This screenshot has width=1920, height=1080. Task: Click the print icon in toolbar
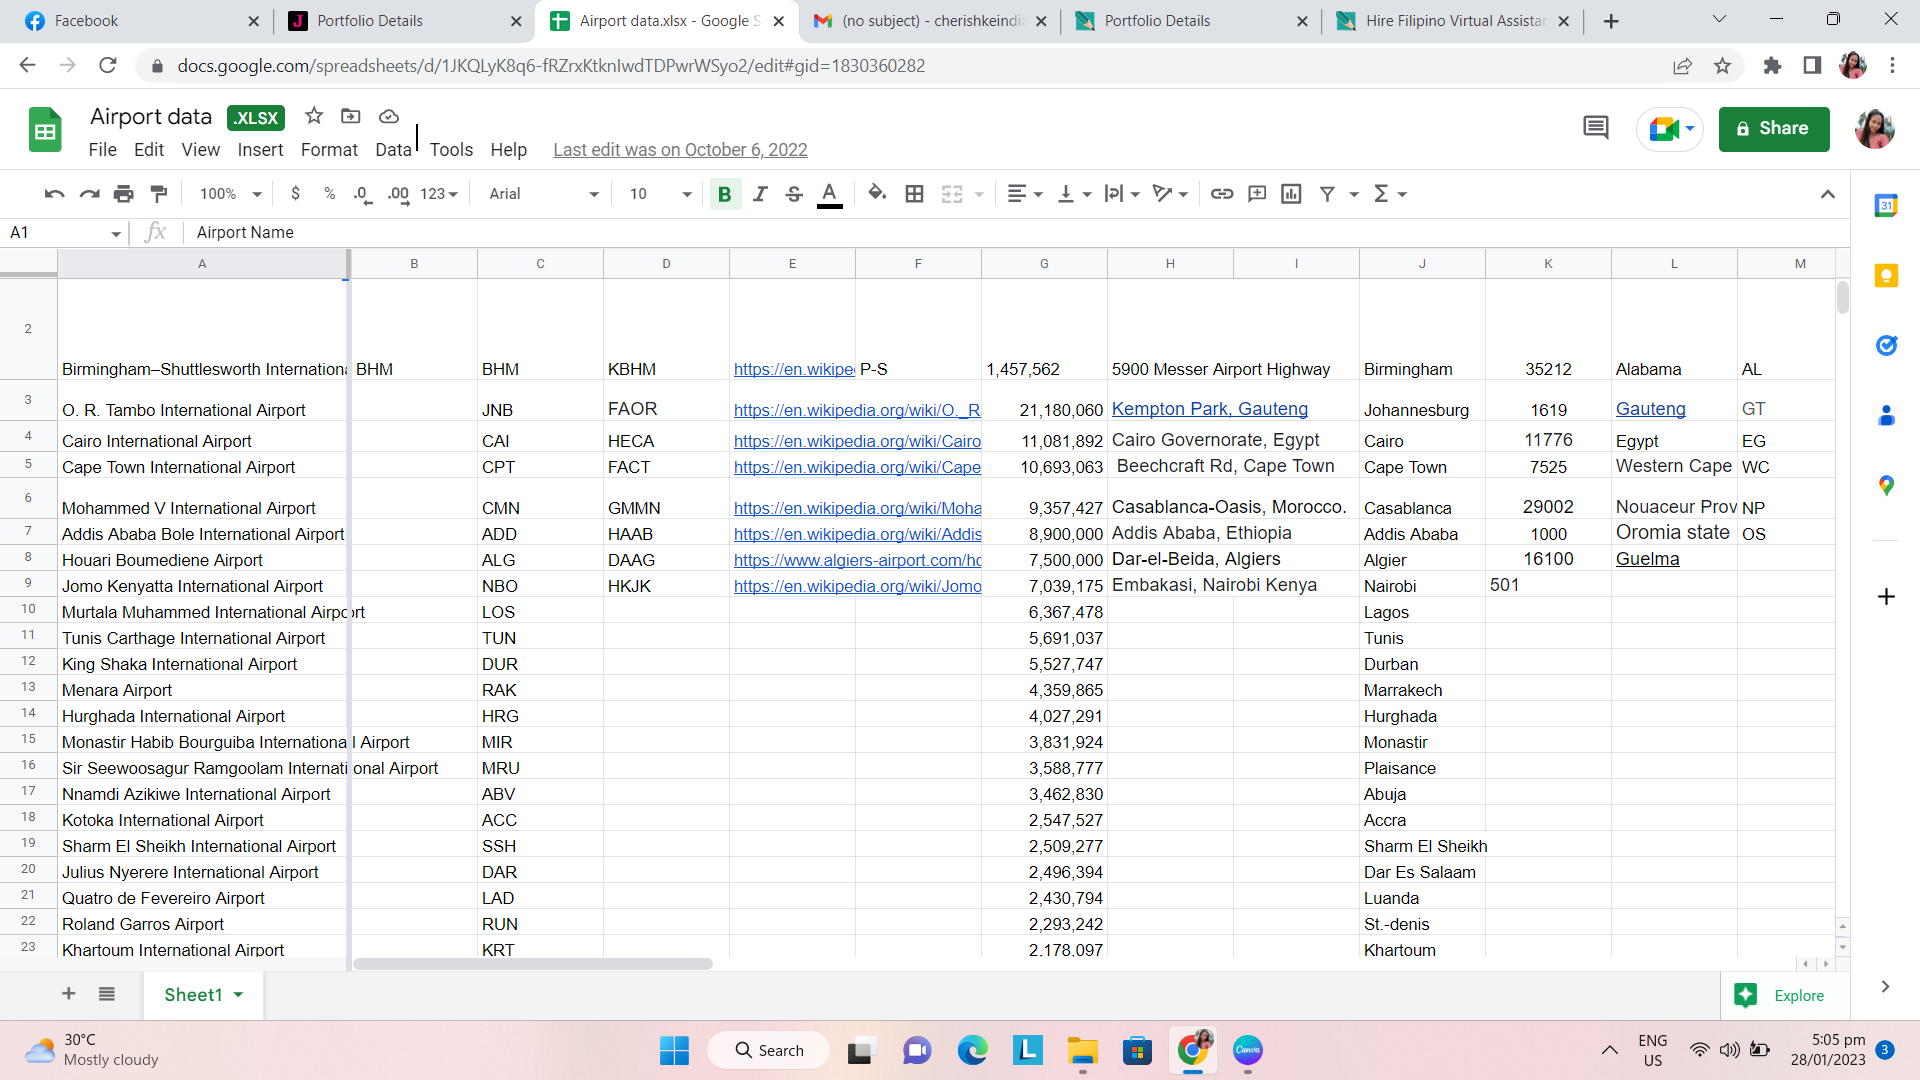point(124,194)
